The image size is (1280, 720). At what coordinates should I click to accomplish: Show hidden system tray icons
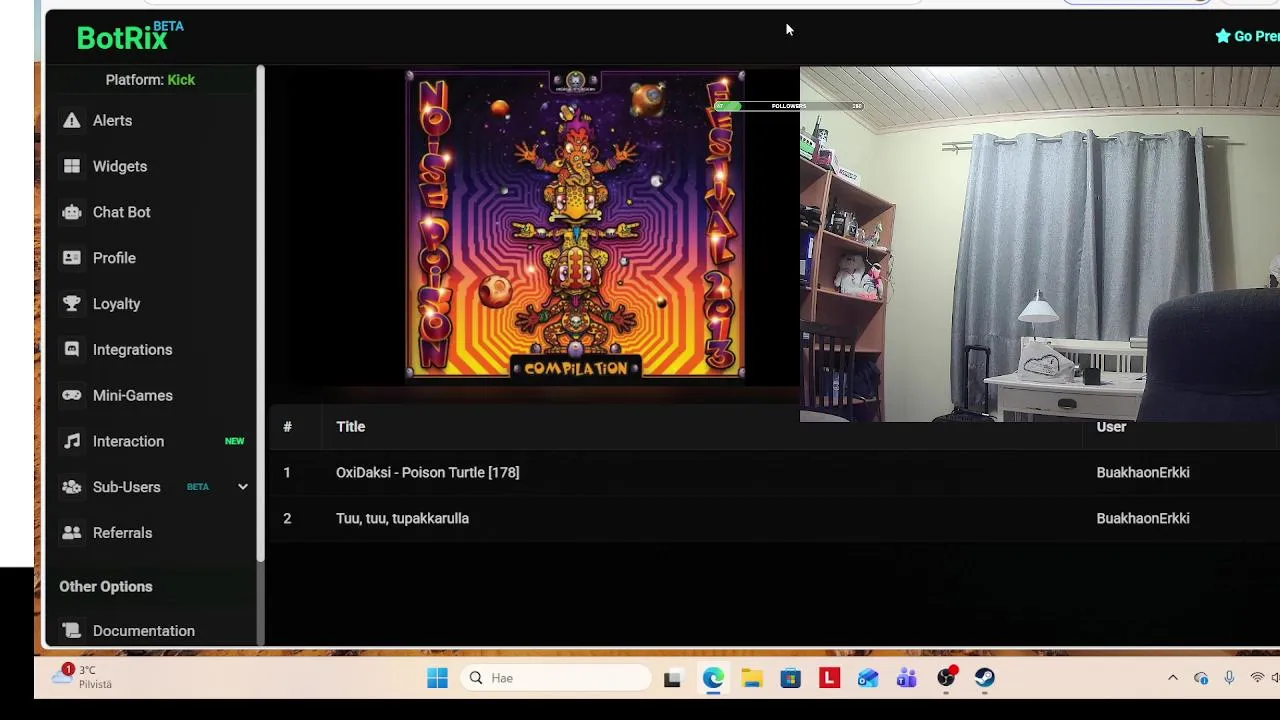click(1173, 678)
